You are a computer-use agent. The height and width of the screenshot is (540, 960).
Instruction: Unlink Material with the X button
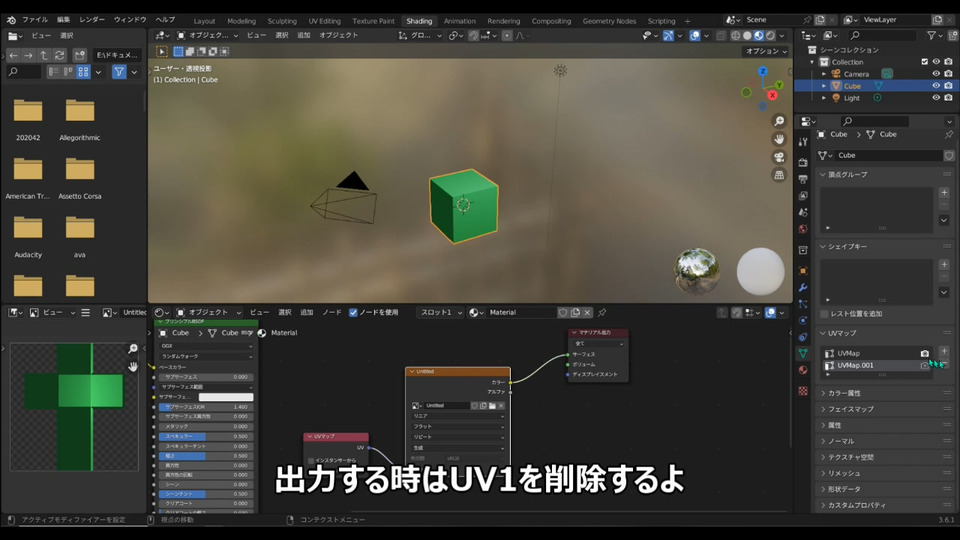pos(587,312)
